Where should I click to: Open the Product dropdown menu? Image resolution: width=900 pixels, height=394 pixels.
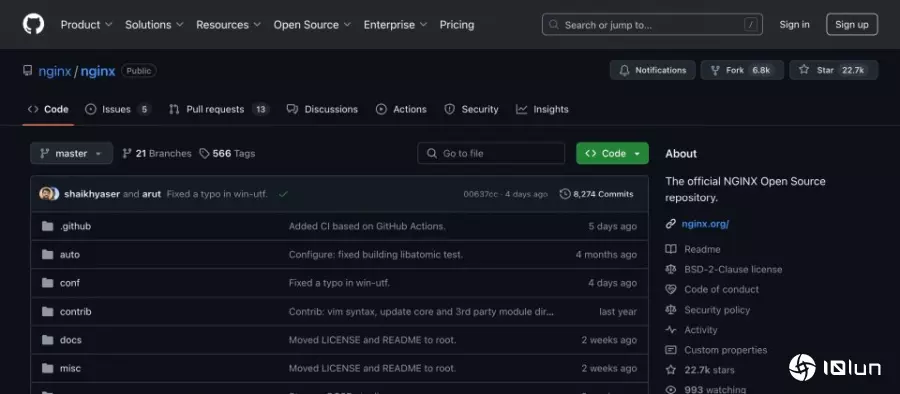pyautogui.click(x=86, y=25)
